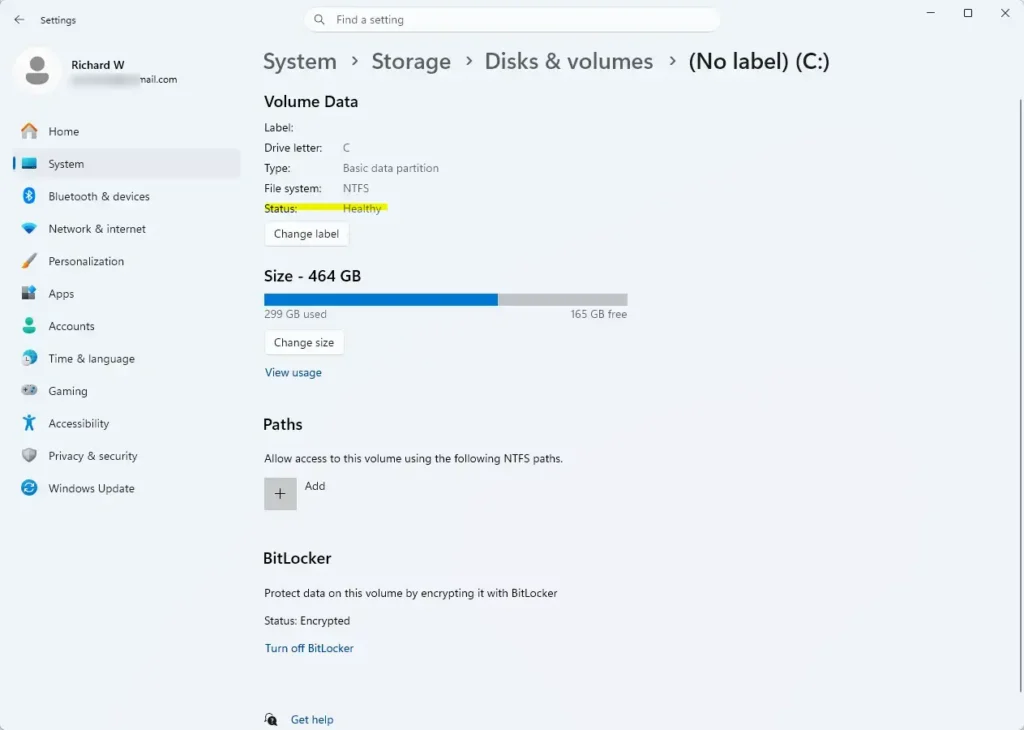The image size is (1024, 730).
Task: Click the Personalization paintbrush icon
Action: [29, 261]
